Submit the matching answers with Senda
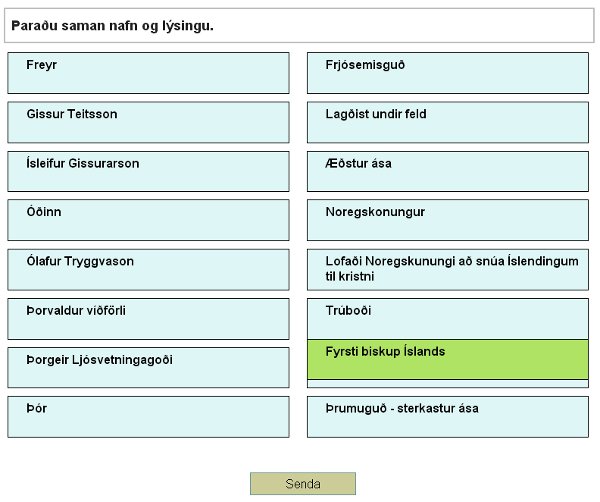This screenshot has width=600, height=502. pyautogui.click(x=302, y=484)
